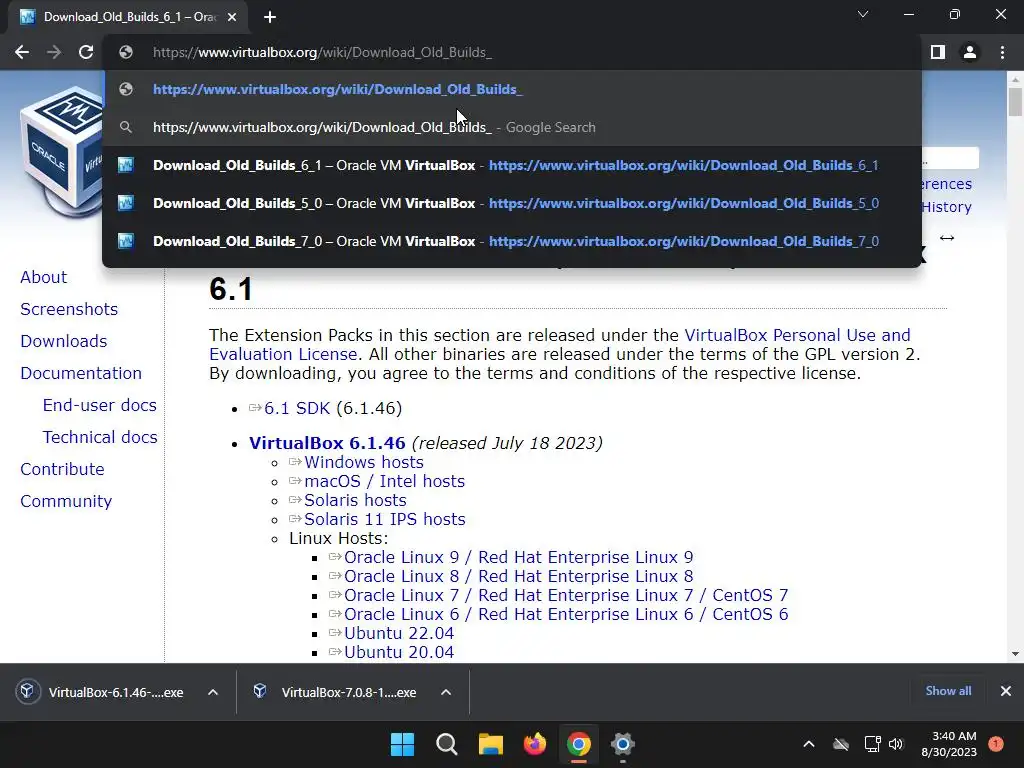The width and height of the screenshot is (1024, 768).
Task: Open Windows taskbar search
Action: (x=447, y=744)
